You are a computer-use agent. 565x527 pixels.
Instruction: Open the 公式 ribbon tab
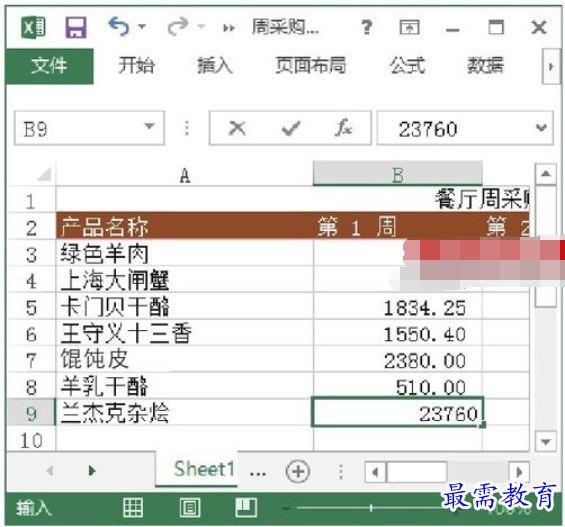pyautogui.click(x=407, y=66)
